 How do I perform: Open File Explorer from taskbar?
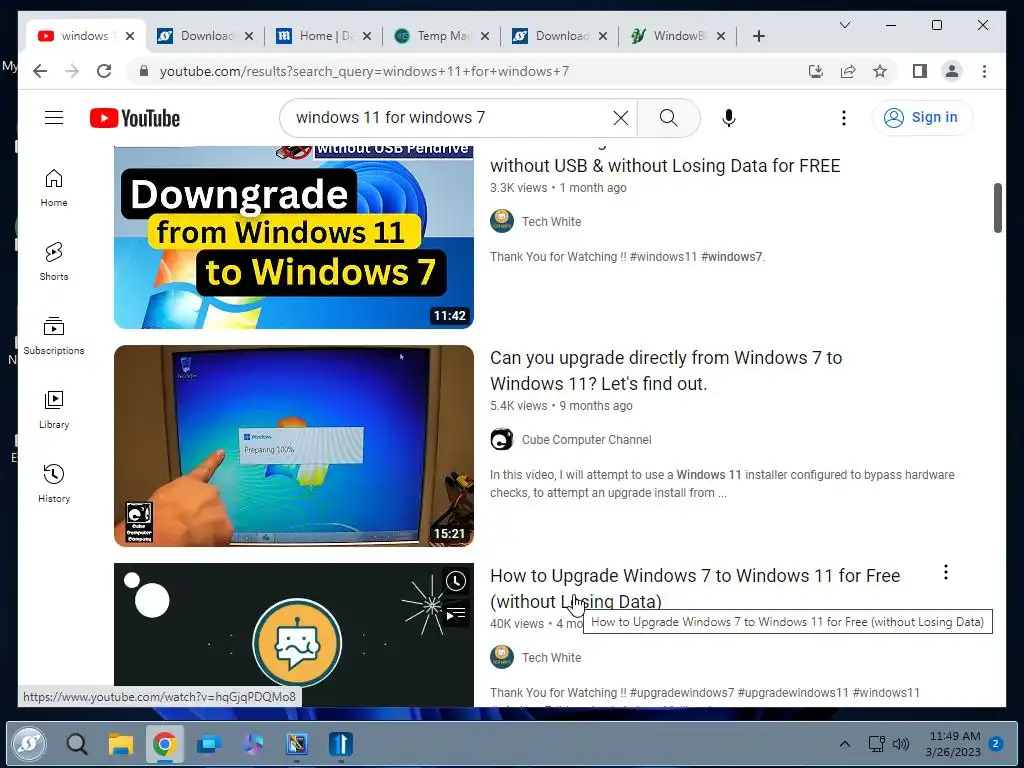[121, 744]
